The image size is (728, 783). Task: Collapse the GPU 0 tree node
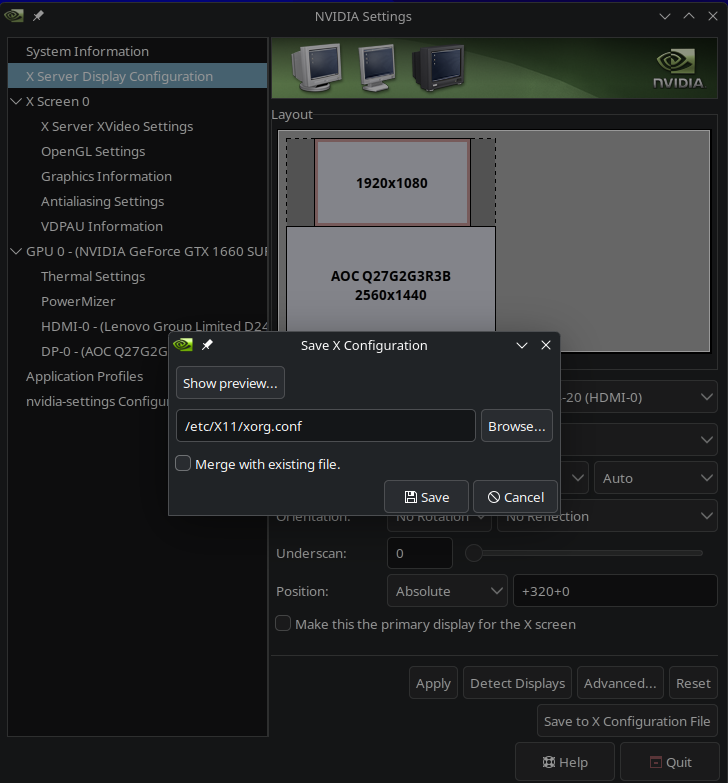click(16, 251)
